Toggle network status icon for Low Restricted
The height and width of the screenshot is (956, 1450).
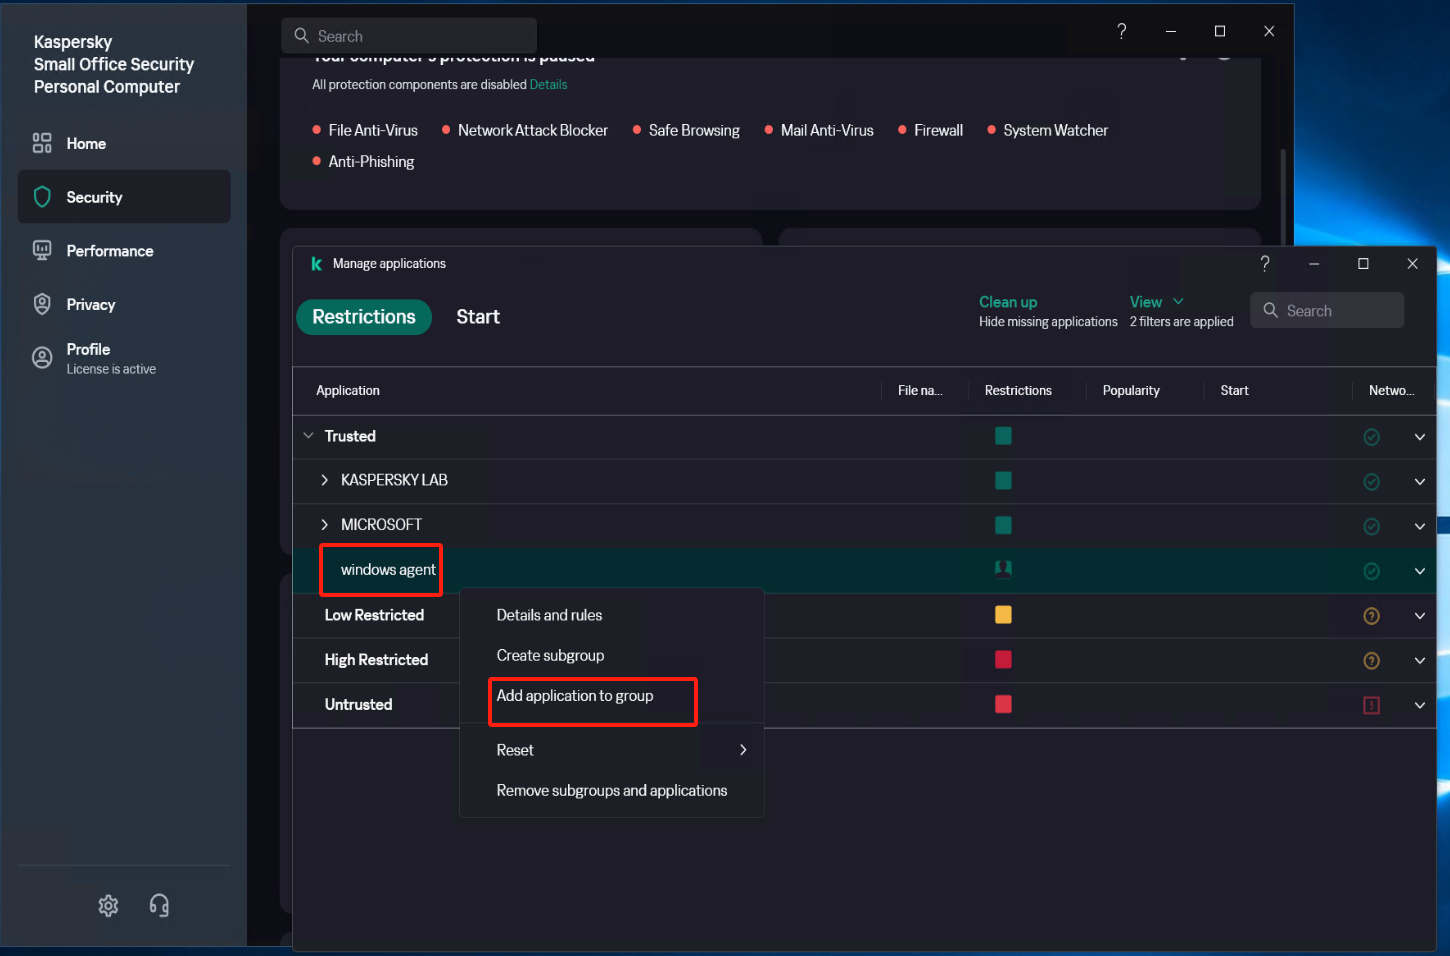(x=1371, y=616)
